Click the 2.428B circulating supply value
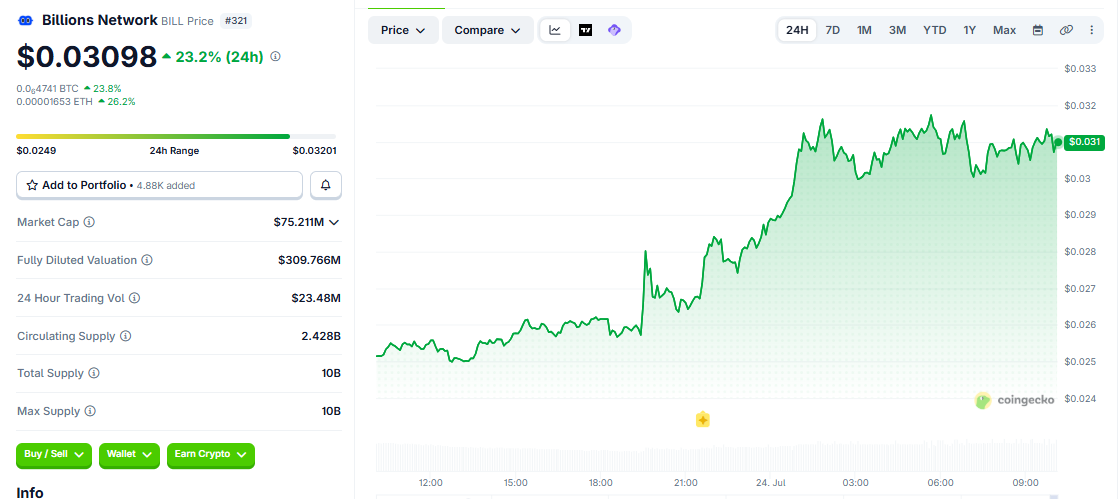 [x=321, y=336]
